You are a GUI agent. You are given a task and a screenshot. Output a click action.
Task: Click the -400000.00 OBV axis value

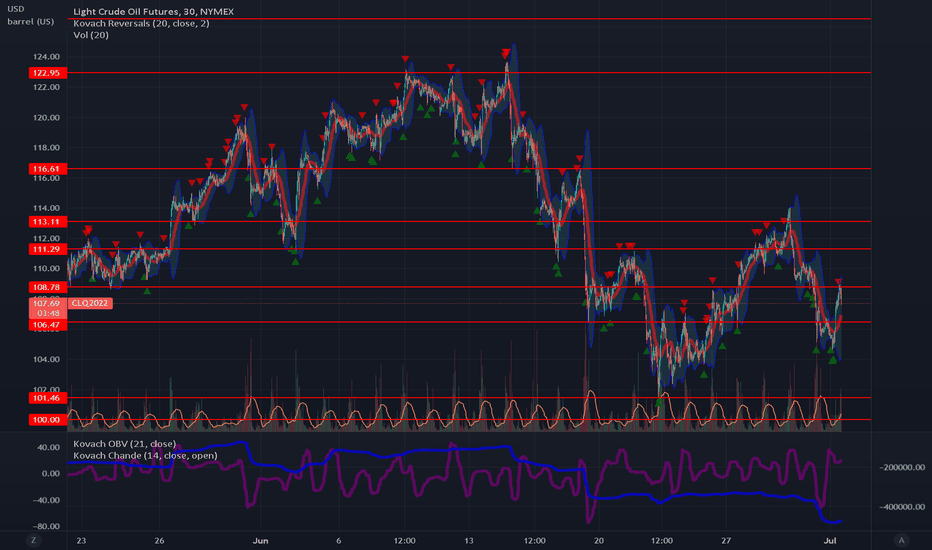[x=902, y=507]
